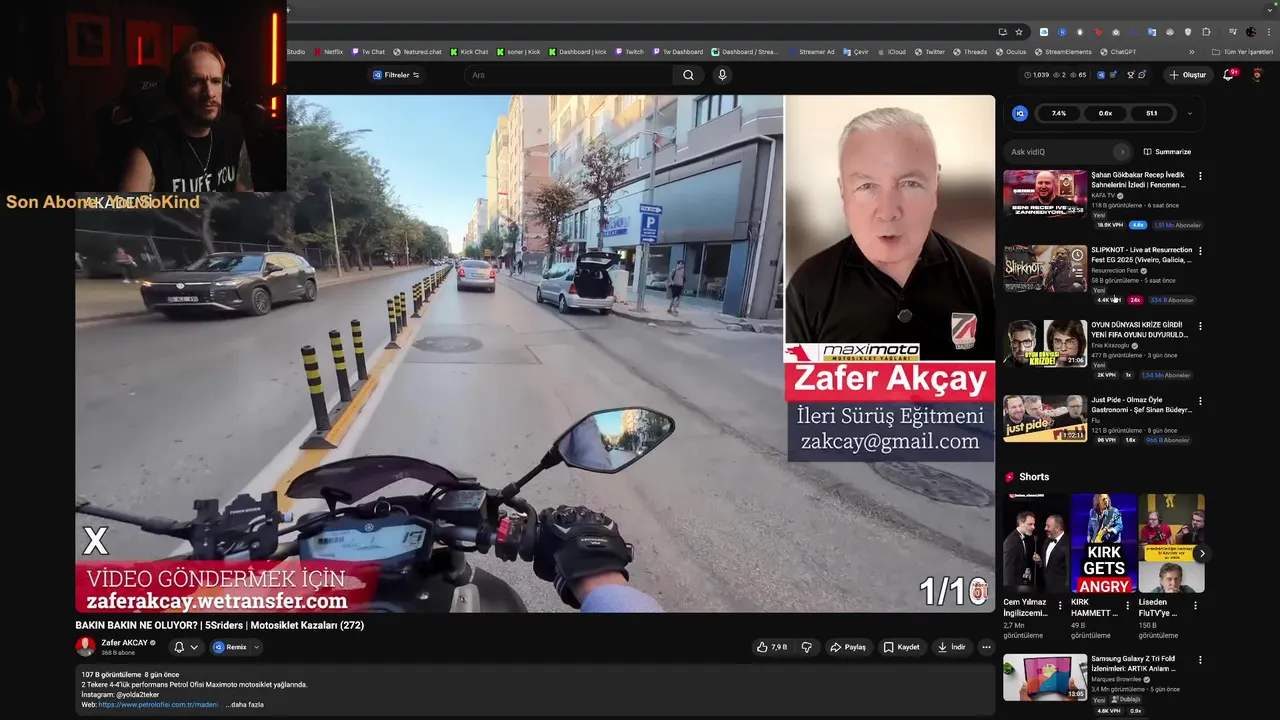
Task: Open the Kafa TV channel name
Action: [x=1102, y=195]
